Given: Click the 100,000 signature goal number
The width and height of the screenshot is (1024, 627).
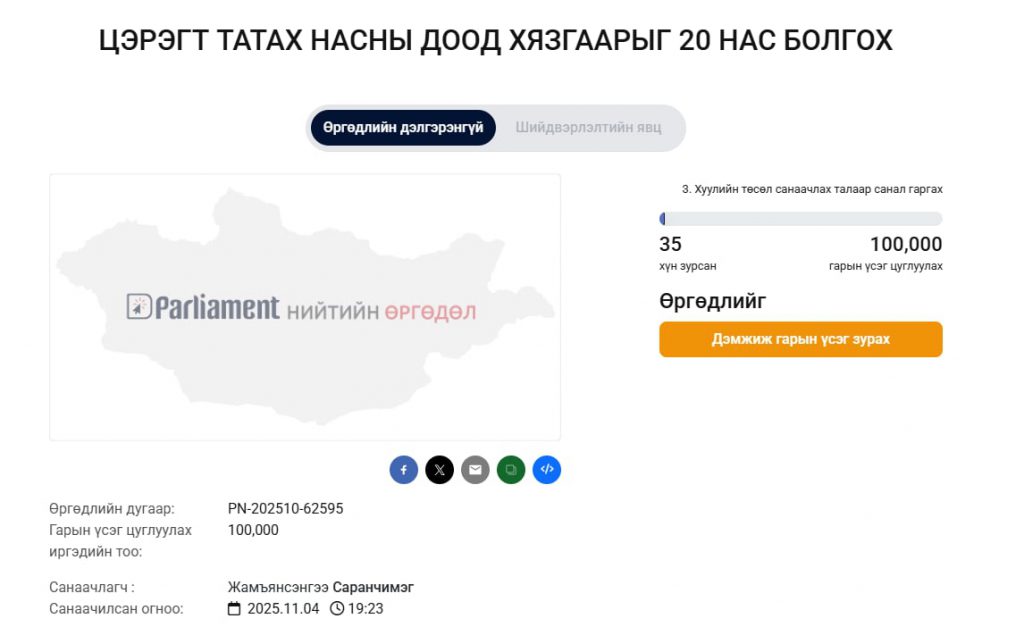Looking at the screenshot, I should coord(905,244).
